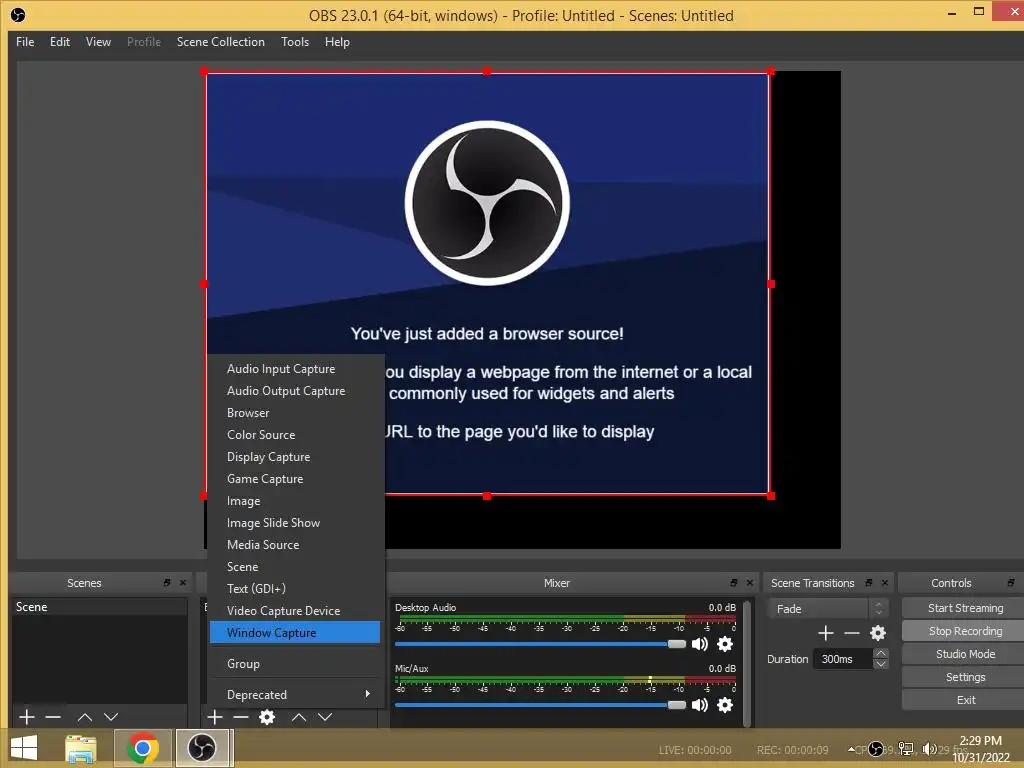Close the Scenes panel

[183, 583]
